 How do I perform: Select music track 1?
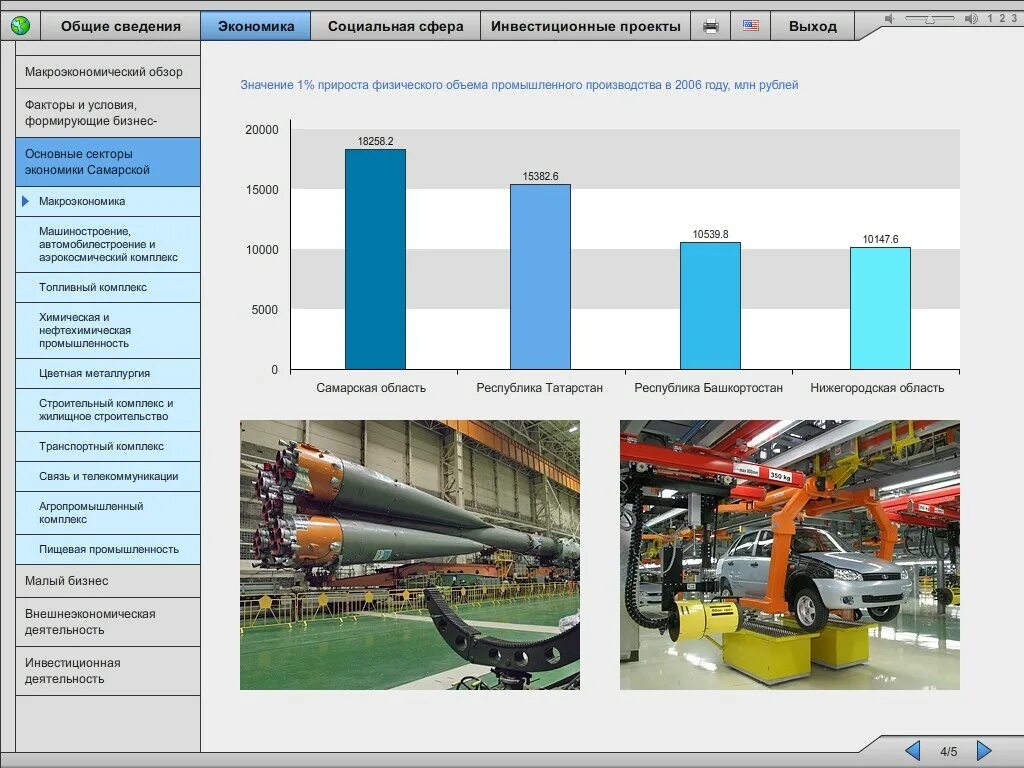(x=990, y=18)
